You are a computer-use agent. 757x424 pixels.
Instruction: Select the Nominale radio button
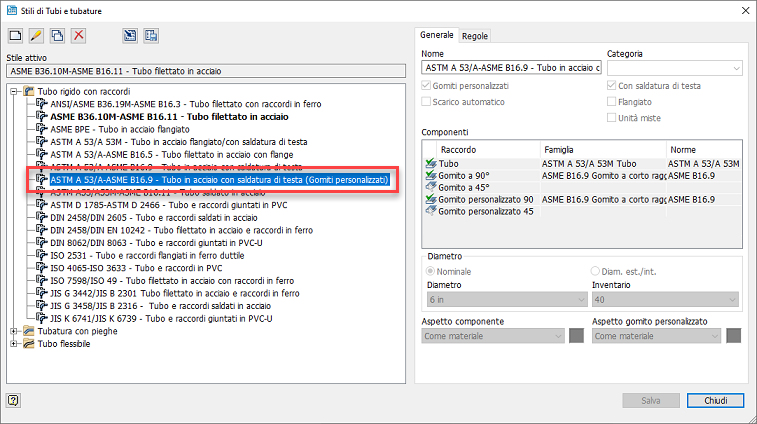pyautogui.click(x=430, y=271)
